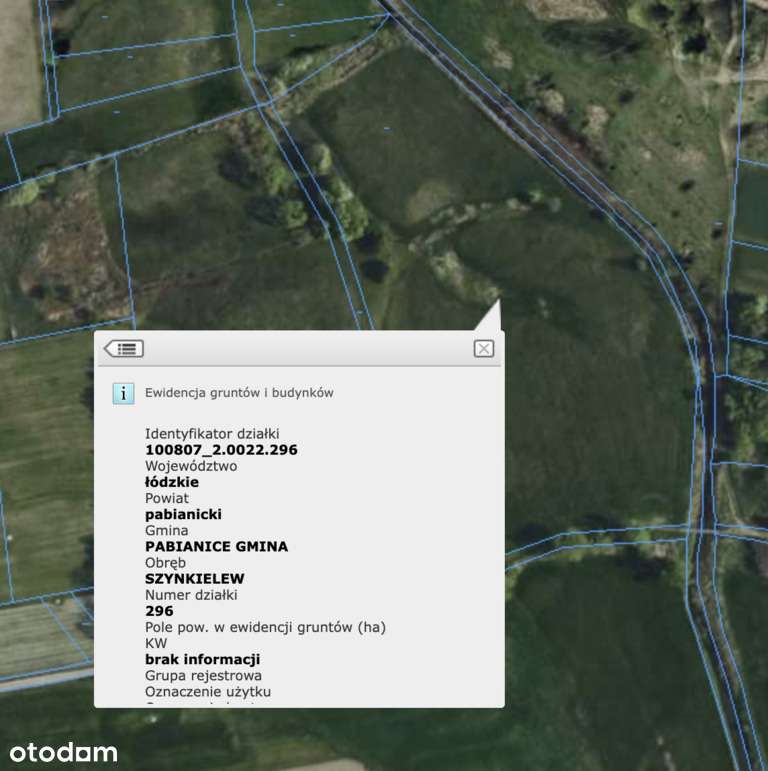Click the label 'Pole pow. w ewidencji gruntów (ha)'
This screenshot has width=768, height=771.
266,627
